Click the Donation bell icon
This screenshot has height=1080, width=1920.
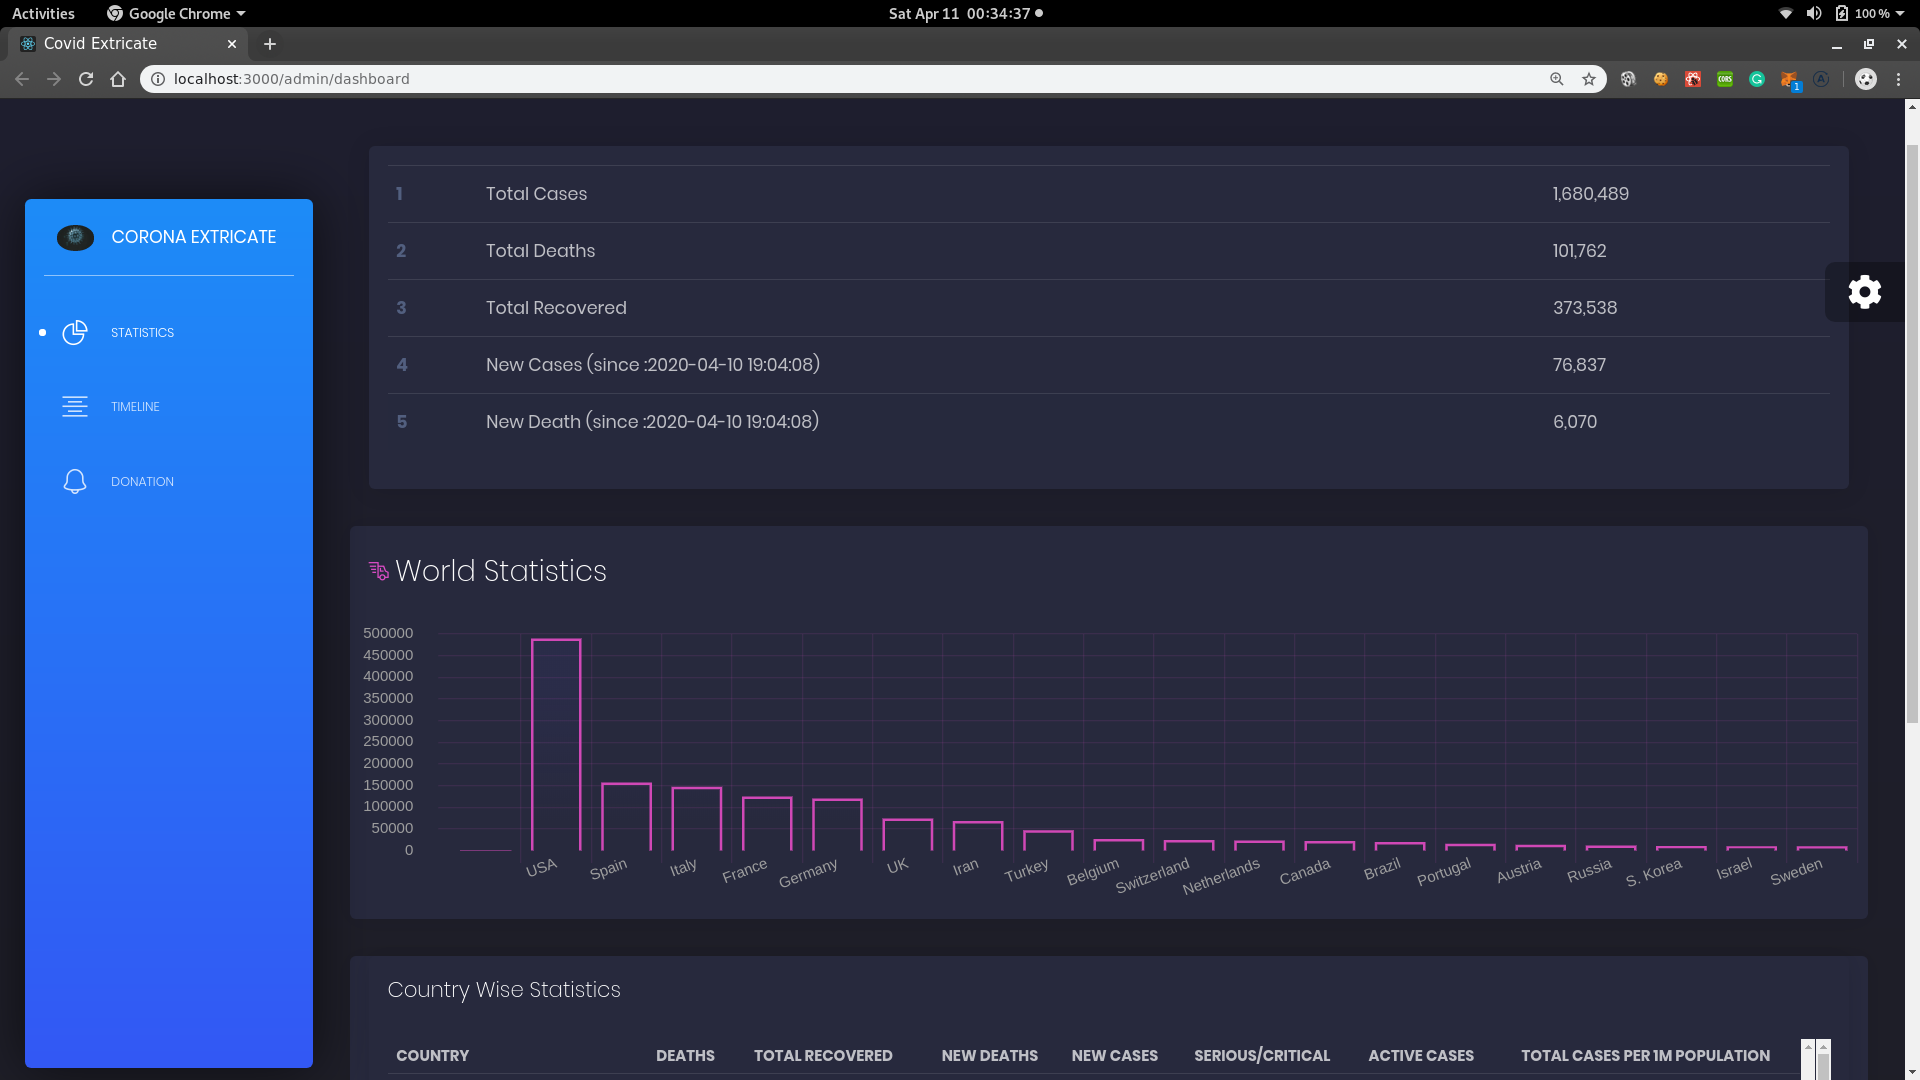75,482
